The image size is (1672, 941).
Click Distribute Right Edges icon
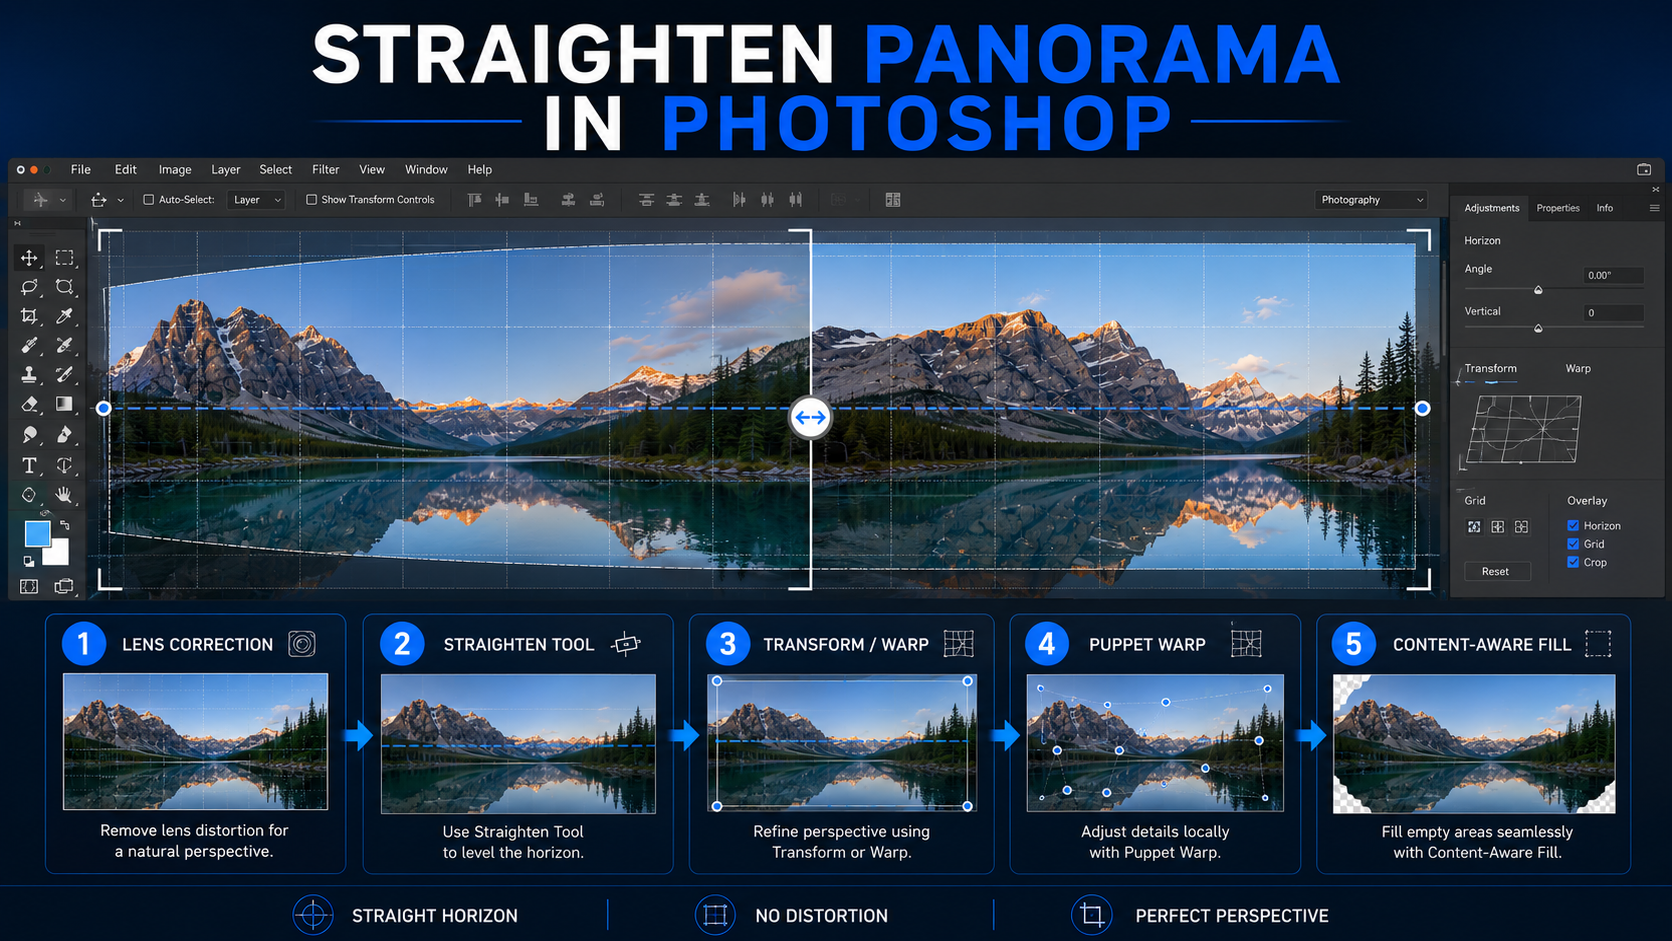coord(795,200)
